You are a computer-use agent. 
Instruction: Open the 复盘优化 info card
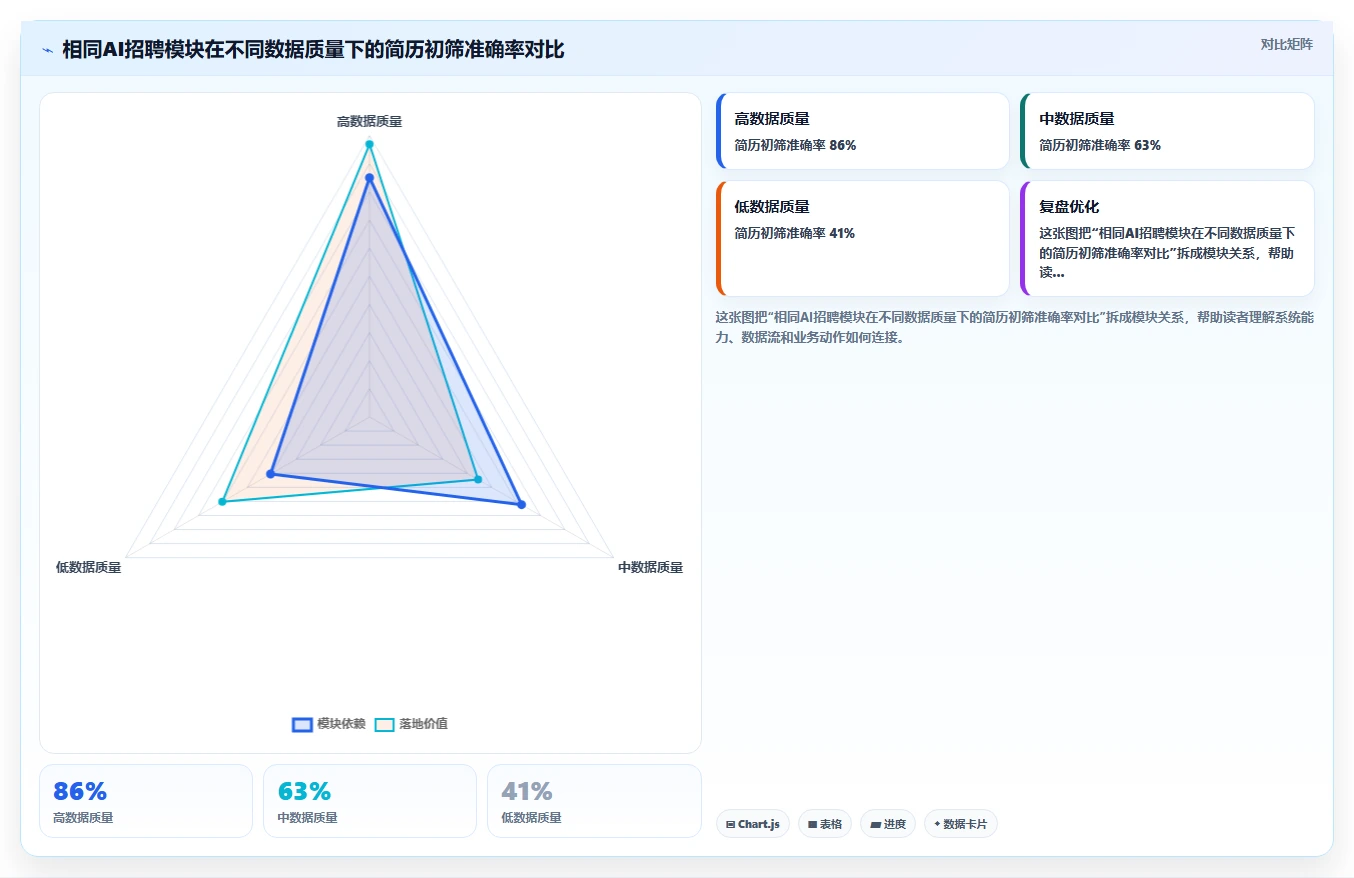[x=1167, y=239]
